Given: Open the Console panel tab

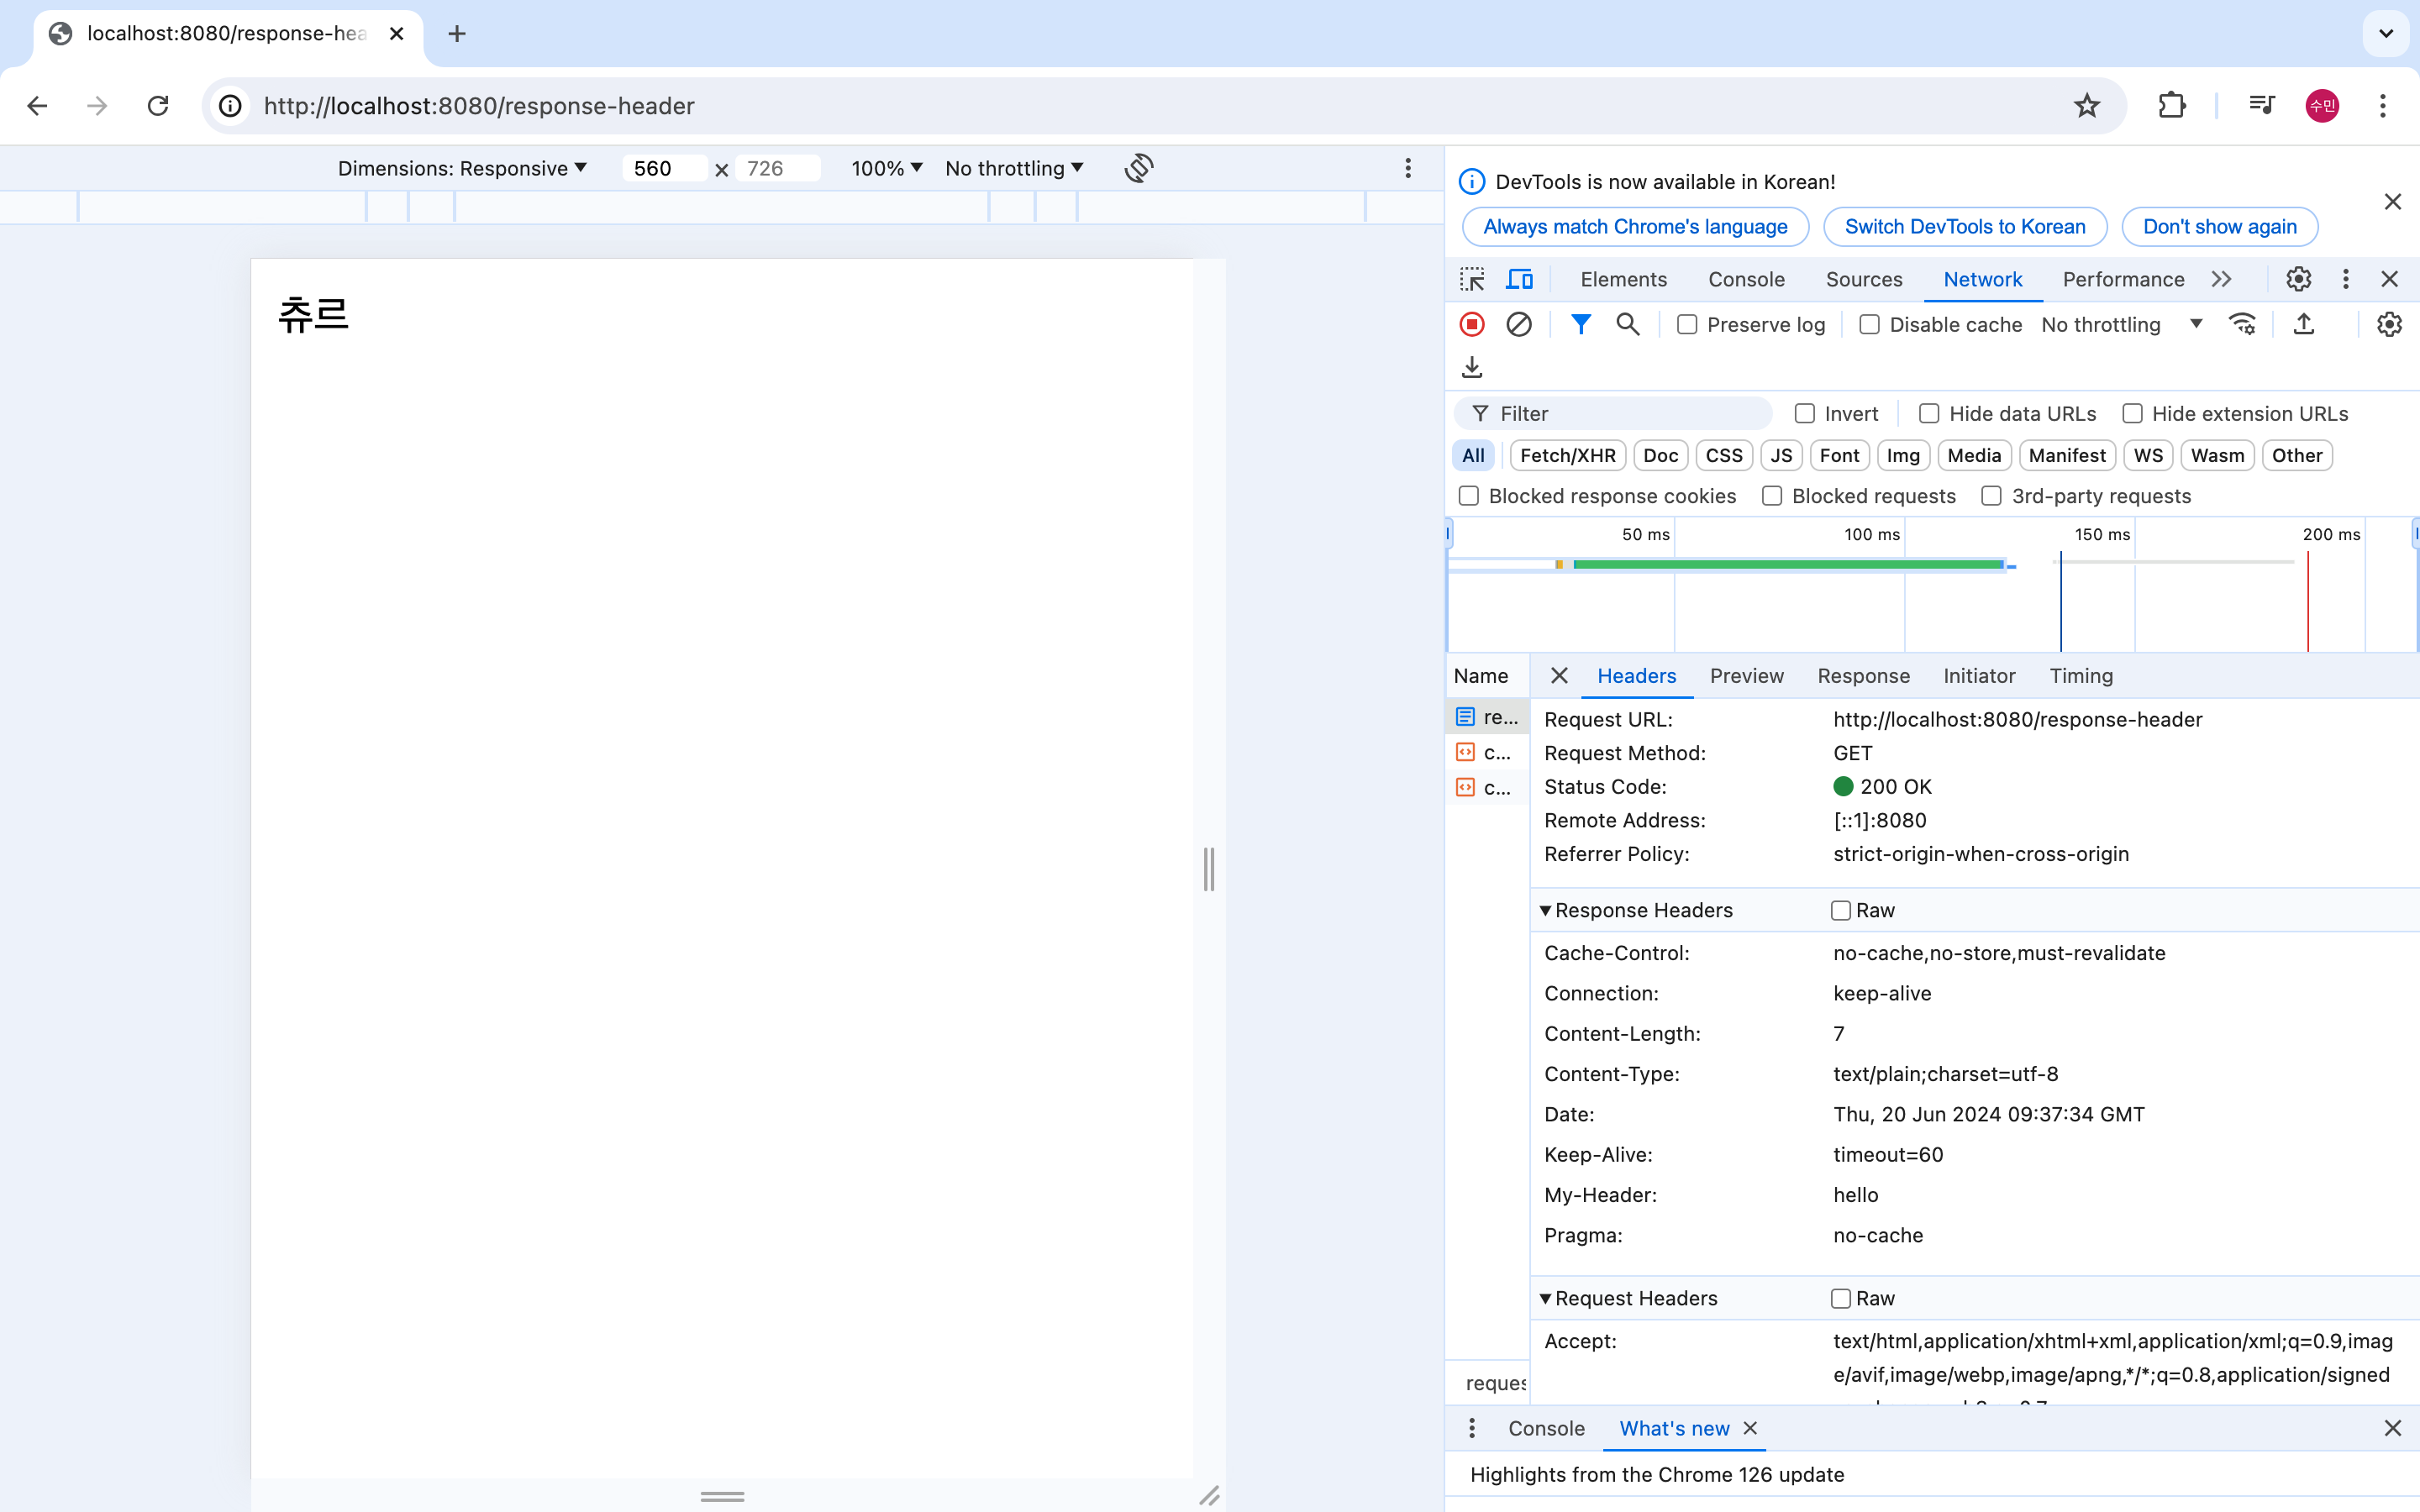Looking at the screenshot, I should coord(1745,279).
